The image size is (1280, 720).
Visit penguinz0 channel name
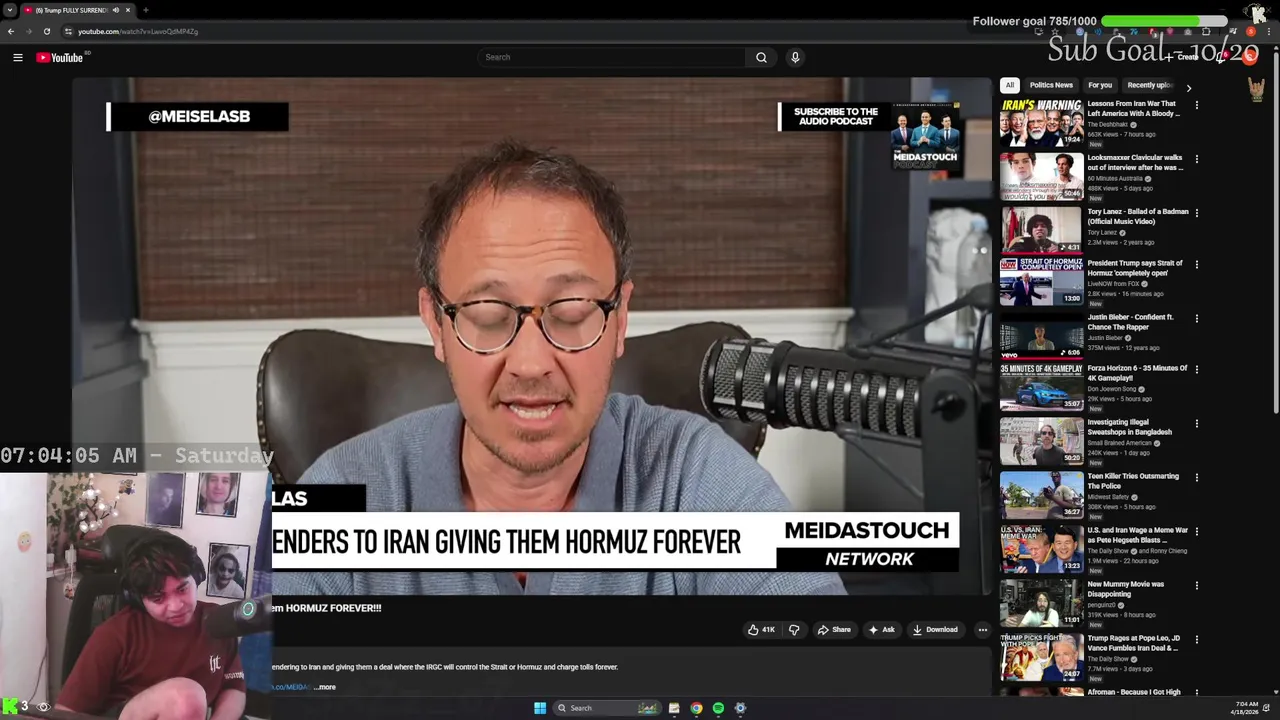coord(1102,605)
